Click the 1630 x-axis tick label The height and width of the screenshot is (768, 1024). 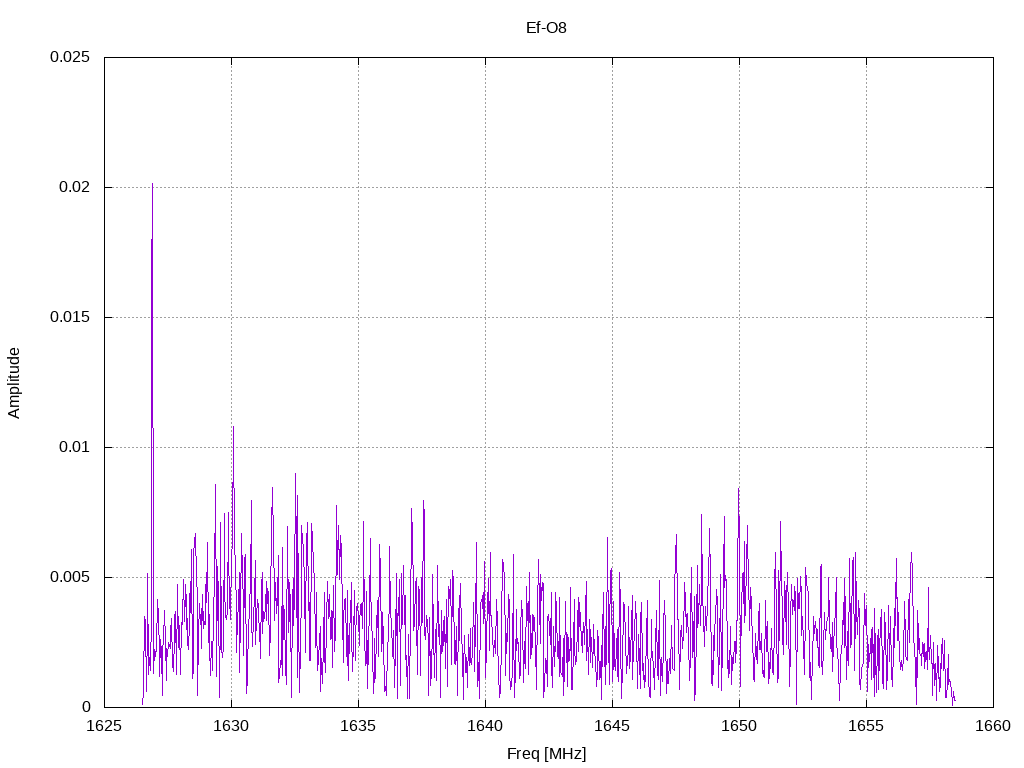pyautogui.click(x=231, y=726)
